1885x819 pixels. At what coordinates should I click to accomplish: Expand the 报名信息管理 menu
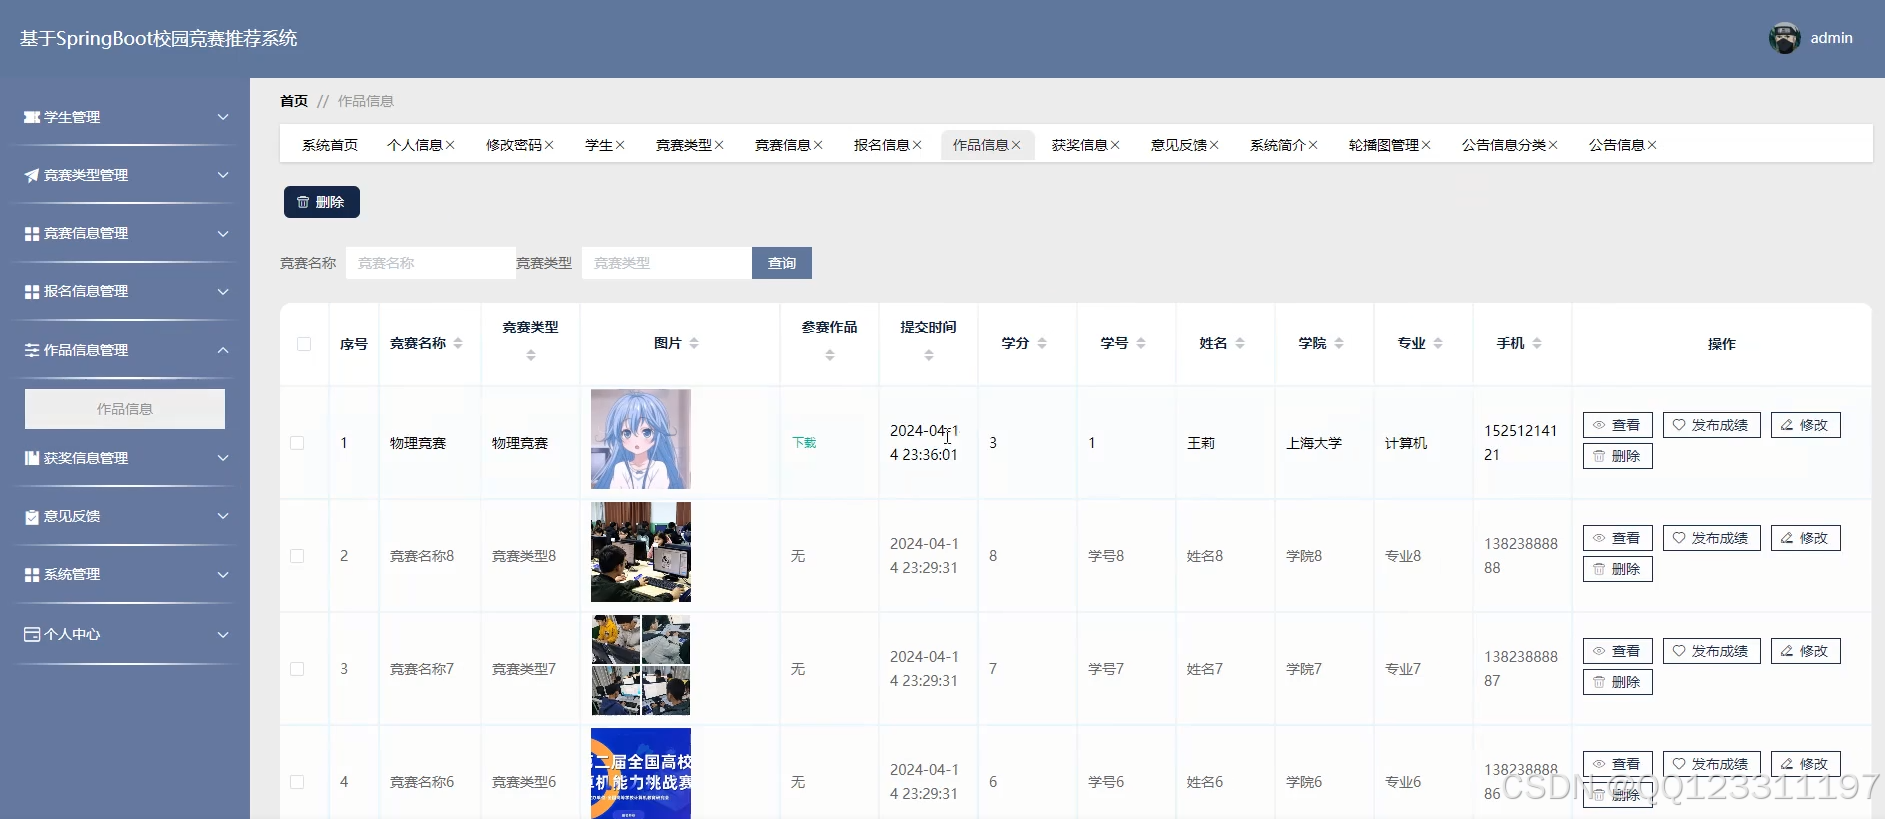coord(223,291)
